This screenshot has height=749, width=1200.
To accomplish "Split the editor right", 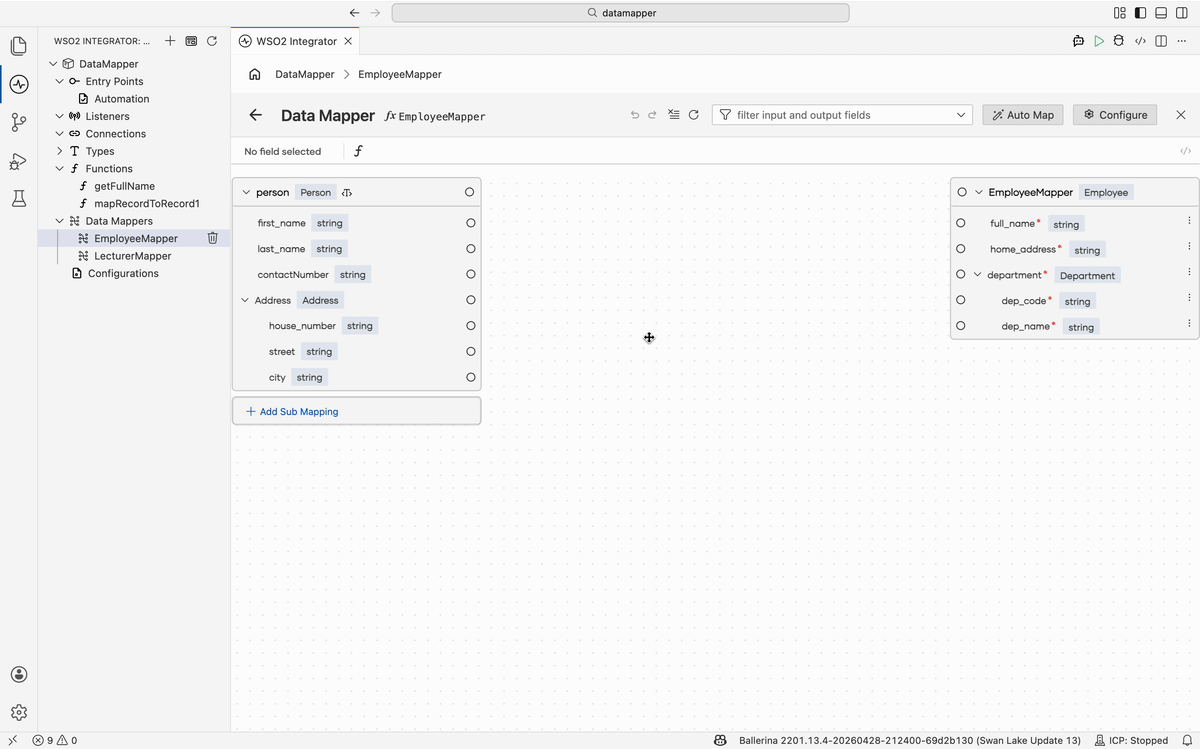I will [1161, 41].
